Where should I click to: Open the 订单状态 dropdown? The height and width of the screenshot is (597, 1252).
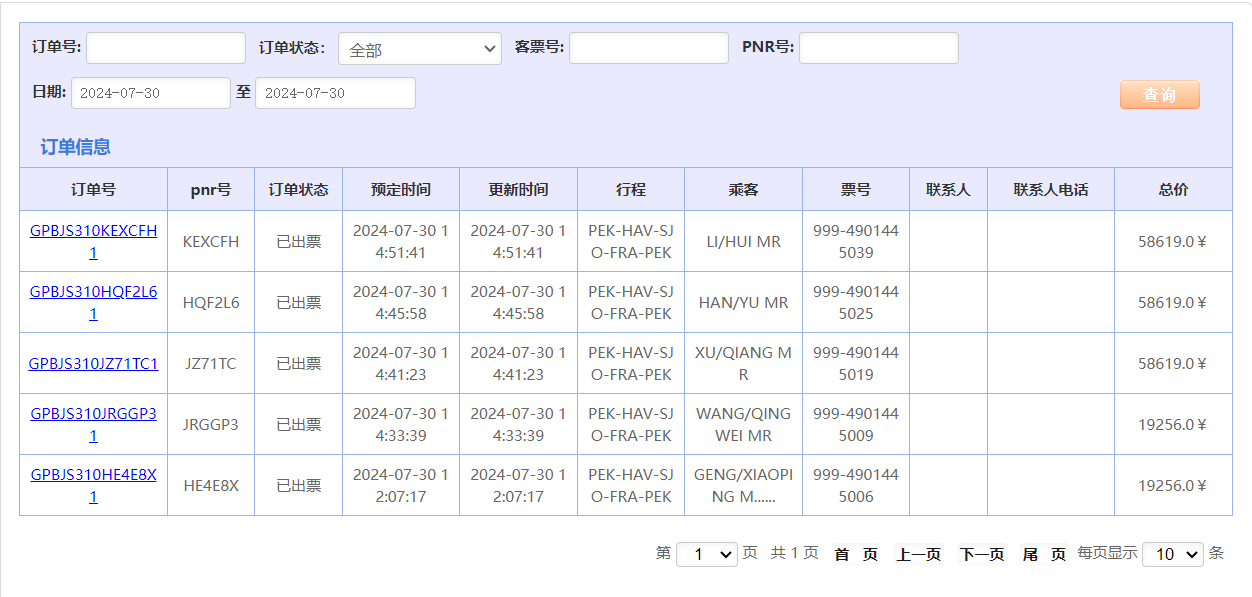point(419,49)
